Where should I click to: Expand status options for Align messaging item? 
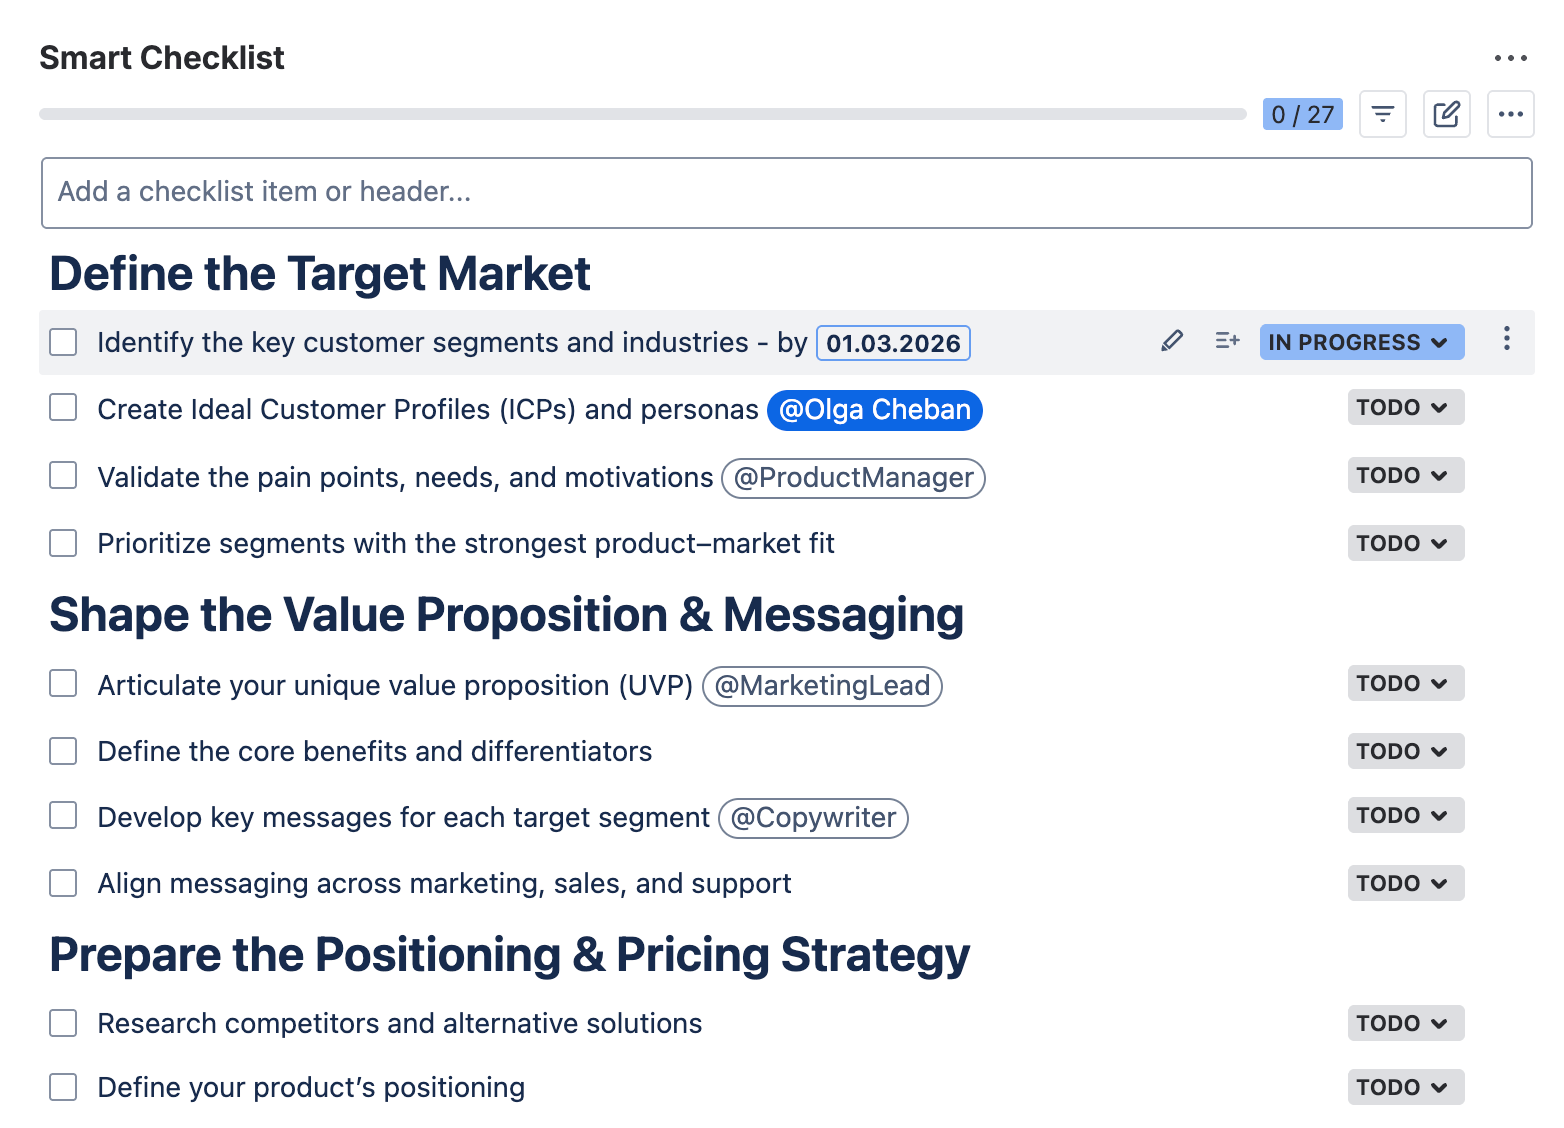point(1405,883)
